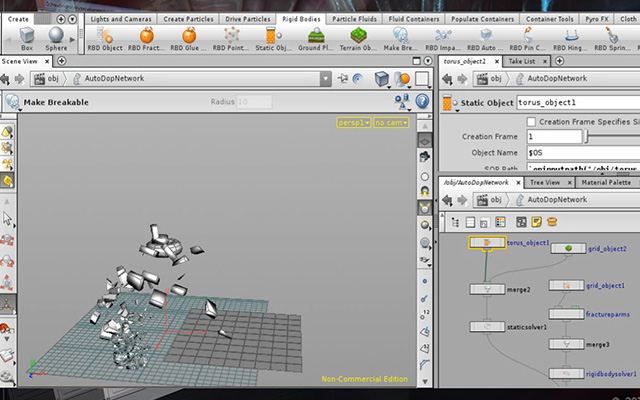Click the torus_object1 node in network

(x=487, y=243)
